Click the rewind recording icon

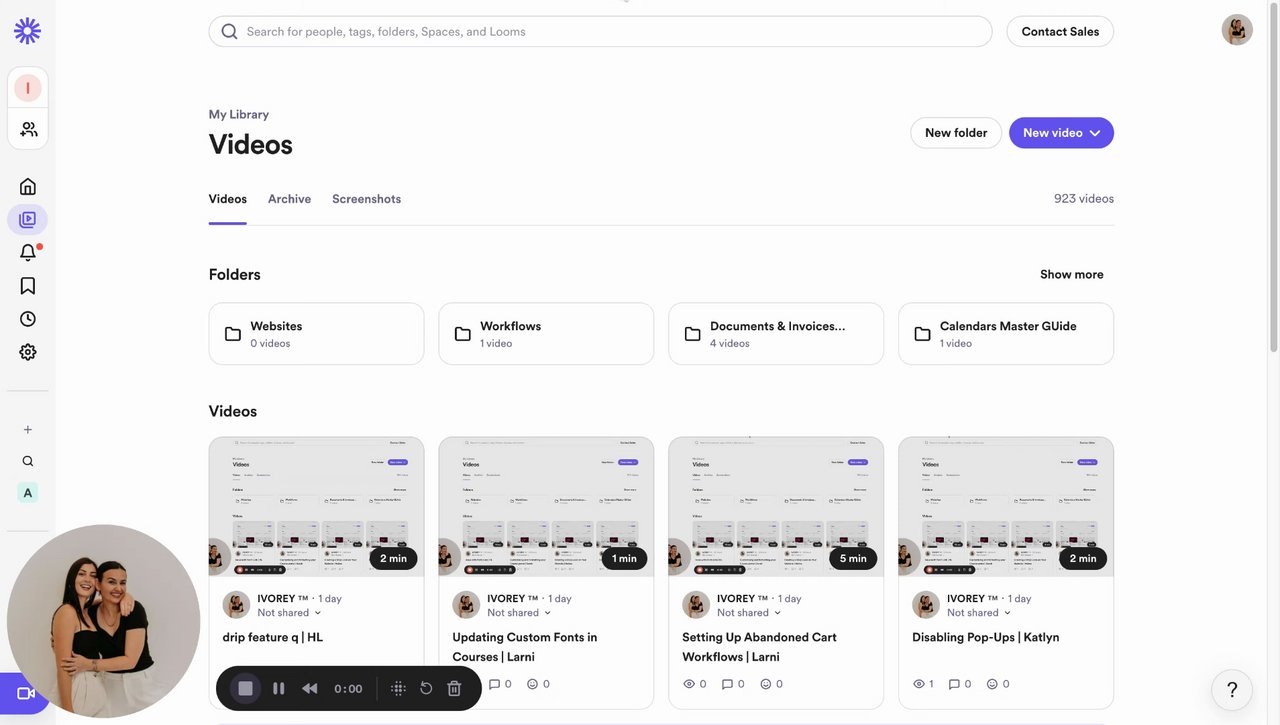pyautogui.click(x=310, y=688)
